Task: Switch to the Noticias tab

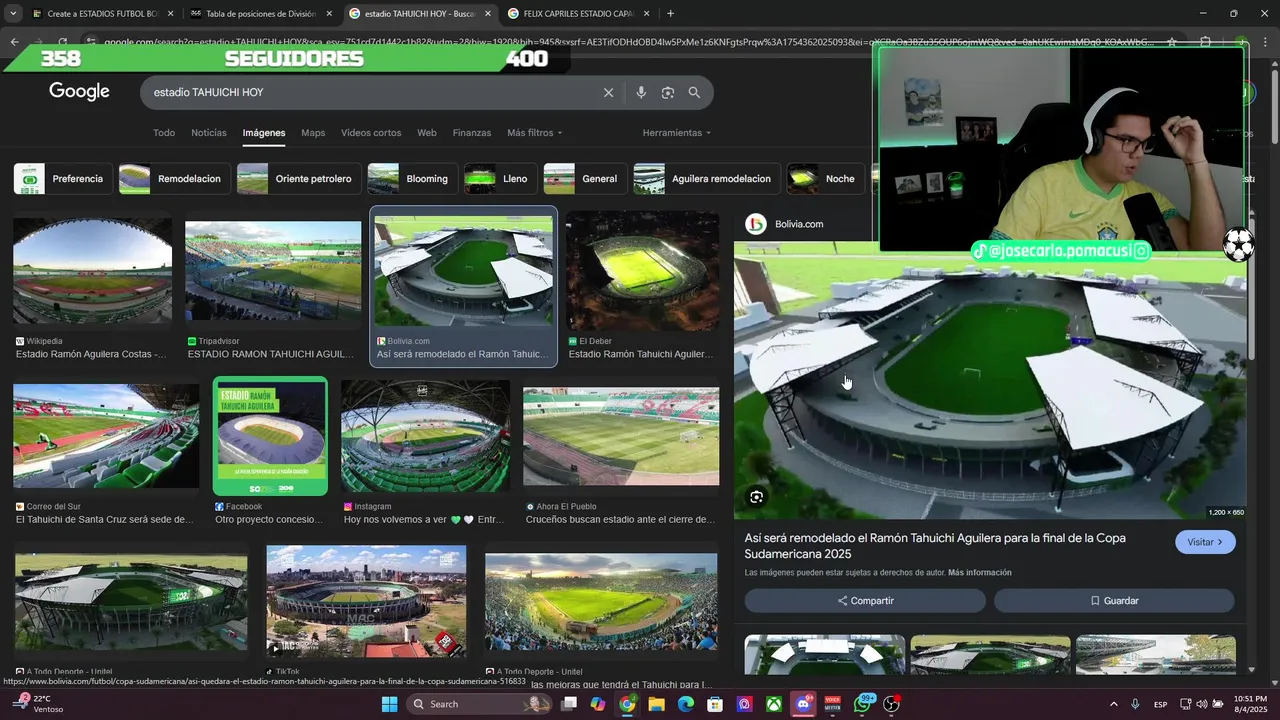Action: click(x=209, y=133)
